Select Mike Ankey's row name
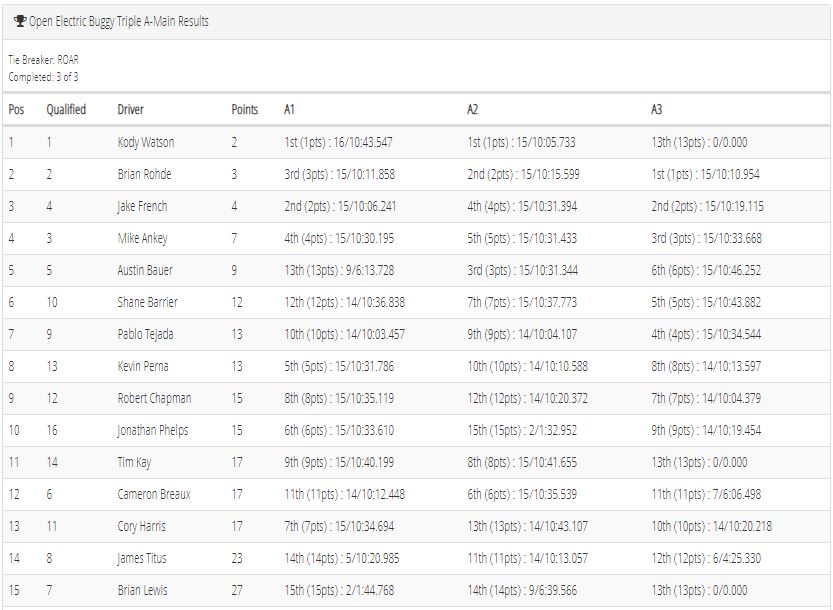The height and width of the screenshot is (610, 833). point(142,238)
